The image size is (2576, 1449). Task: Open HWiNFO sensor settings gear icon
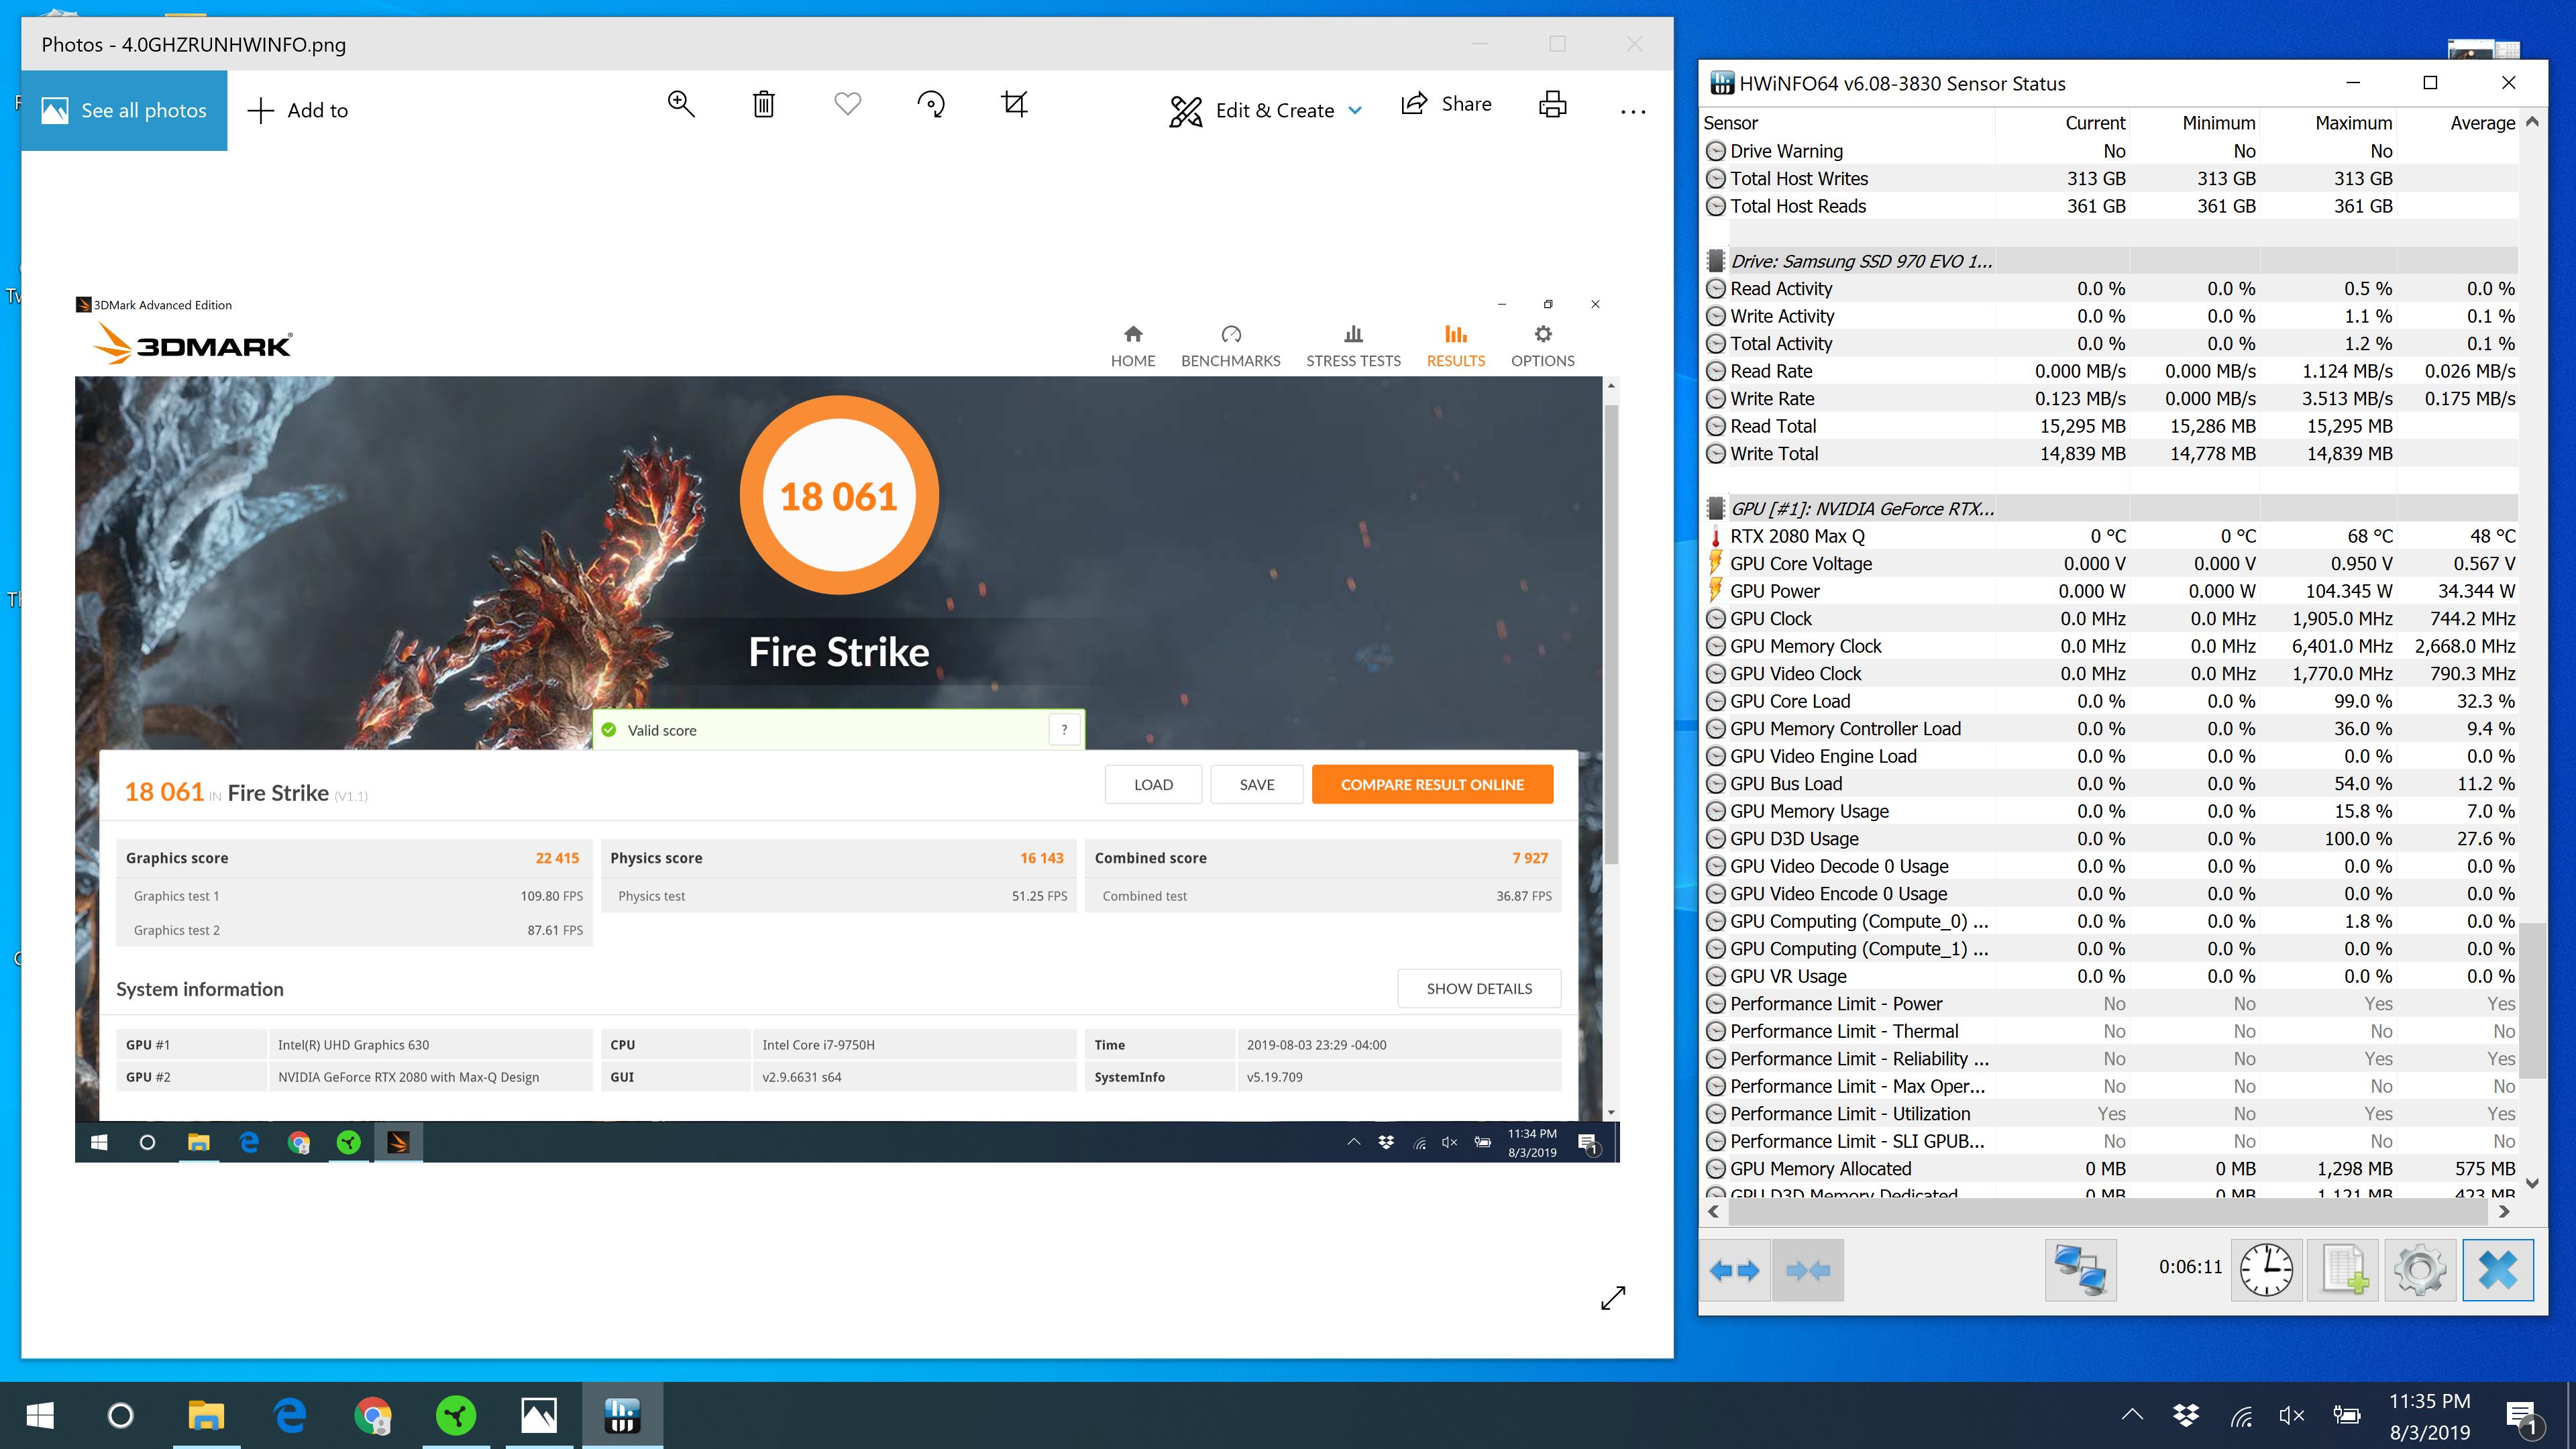click(x=2420, y=1270)
